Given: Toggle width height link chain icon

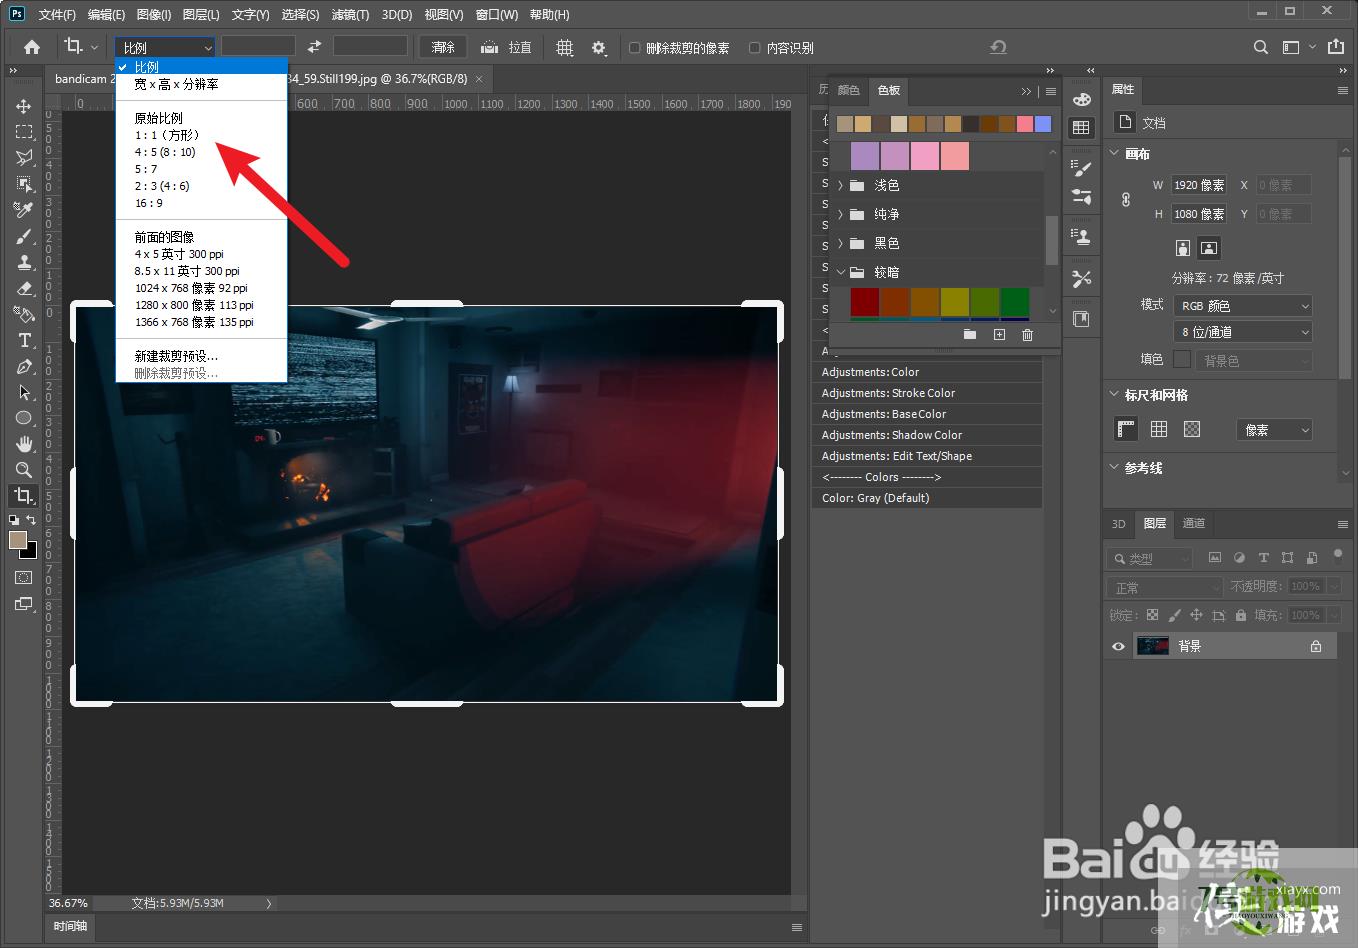Looking at the screenshot, I should click(x=1126, y=199).
